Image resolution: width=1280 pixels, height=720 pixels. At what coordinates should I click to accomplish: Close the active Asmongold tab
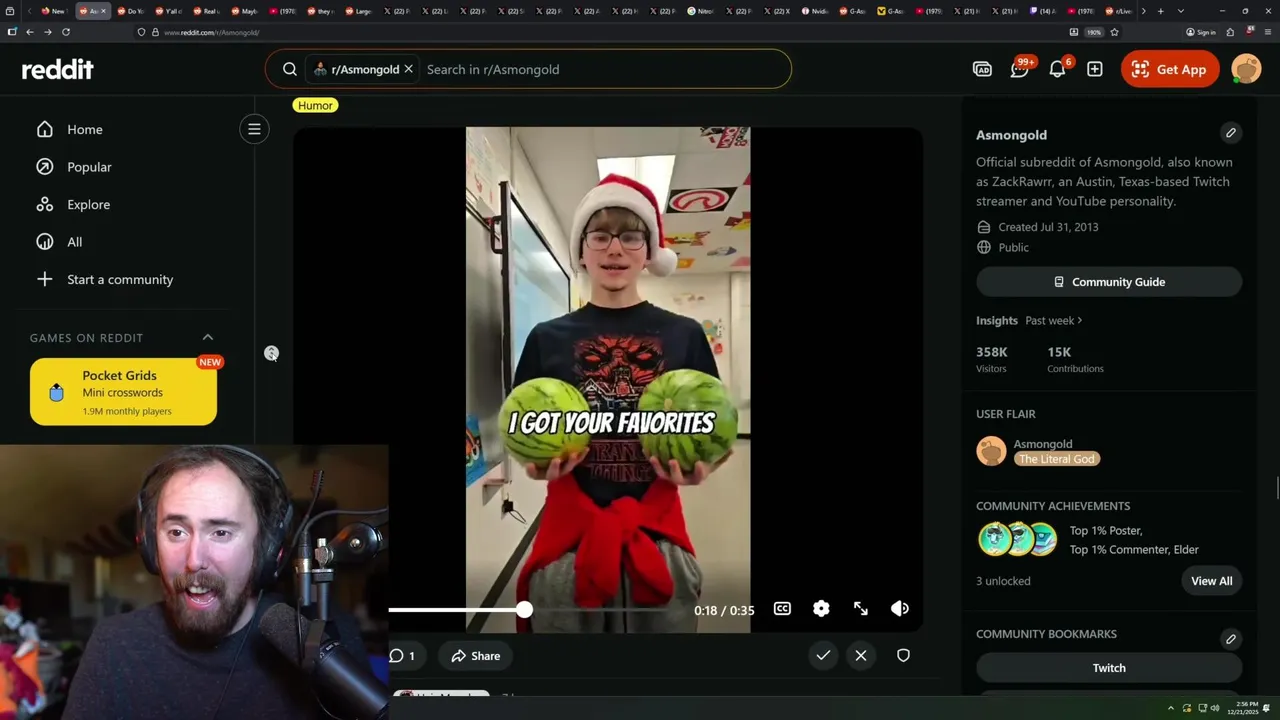103,11
